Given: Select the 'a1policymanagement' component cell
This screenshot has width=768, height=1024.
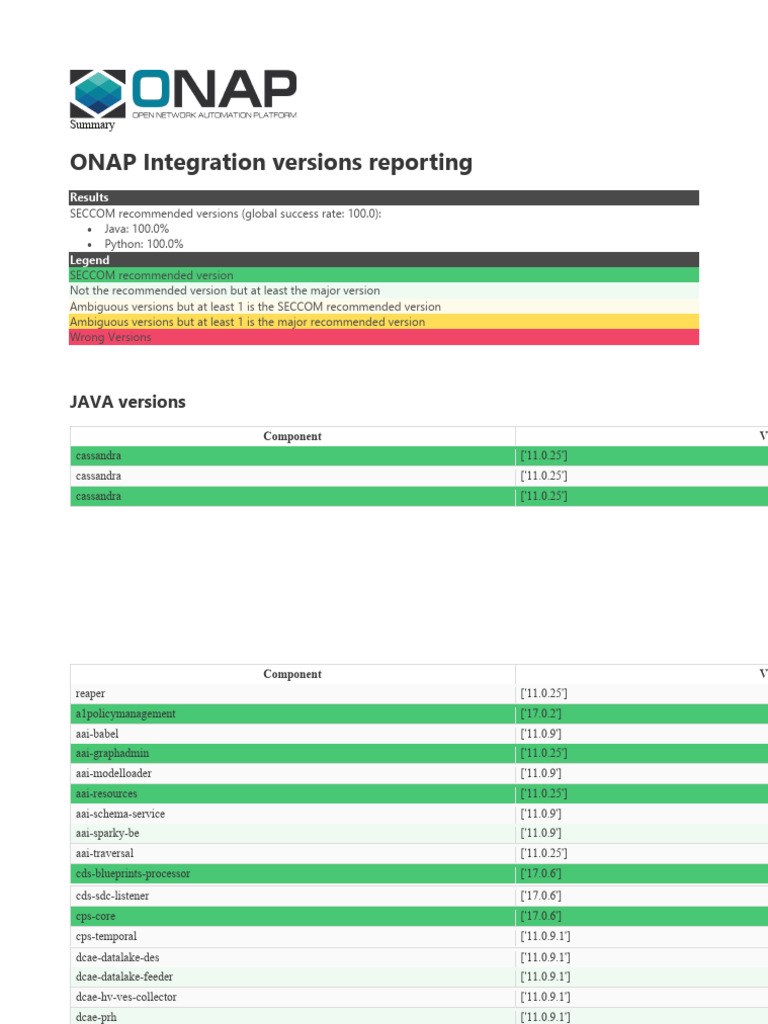Looking at the screenshot, I should 293,714.
